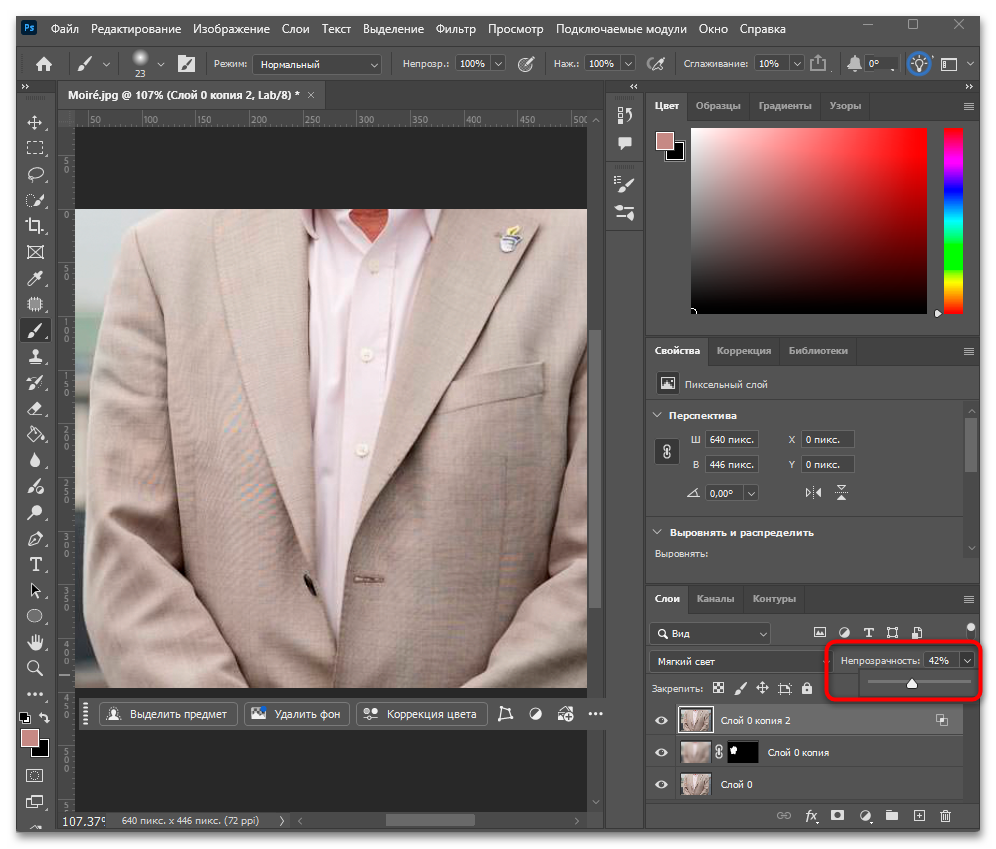The height and width of the screenshot is (849, 996).
Task: Select the Eraser tool
Action: tap(35, 408)
